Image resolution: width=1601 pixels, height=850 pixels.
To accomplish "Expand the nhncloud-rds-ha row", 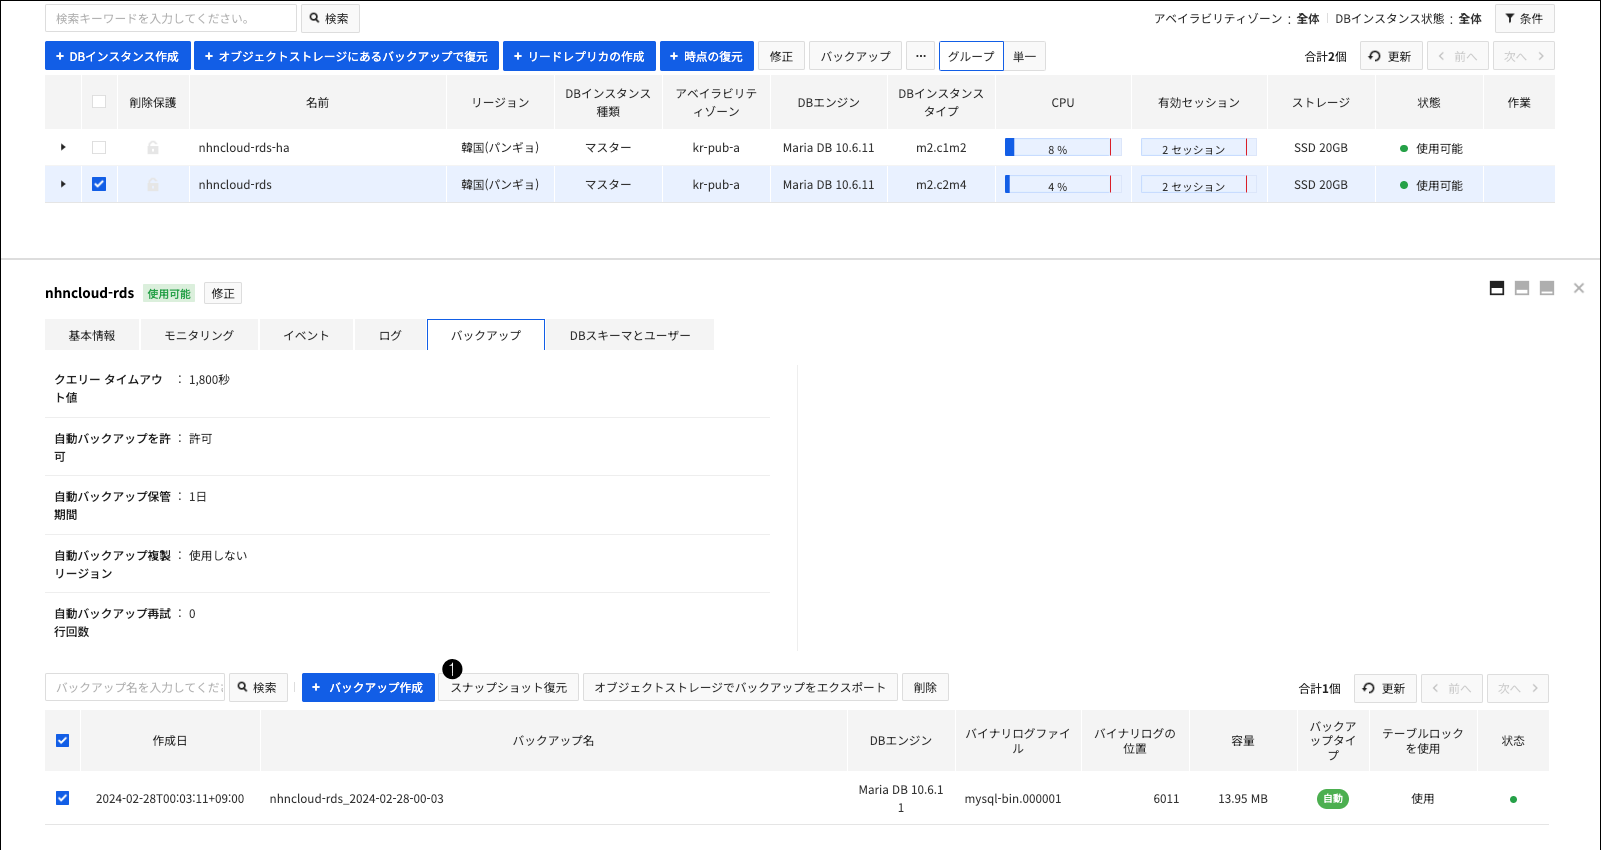I will 63,148.
